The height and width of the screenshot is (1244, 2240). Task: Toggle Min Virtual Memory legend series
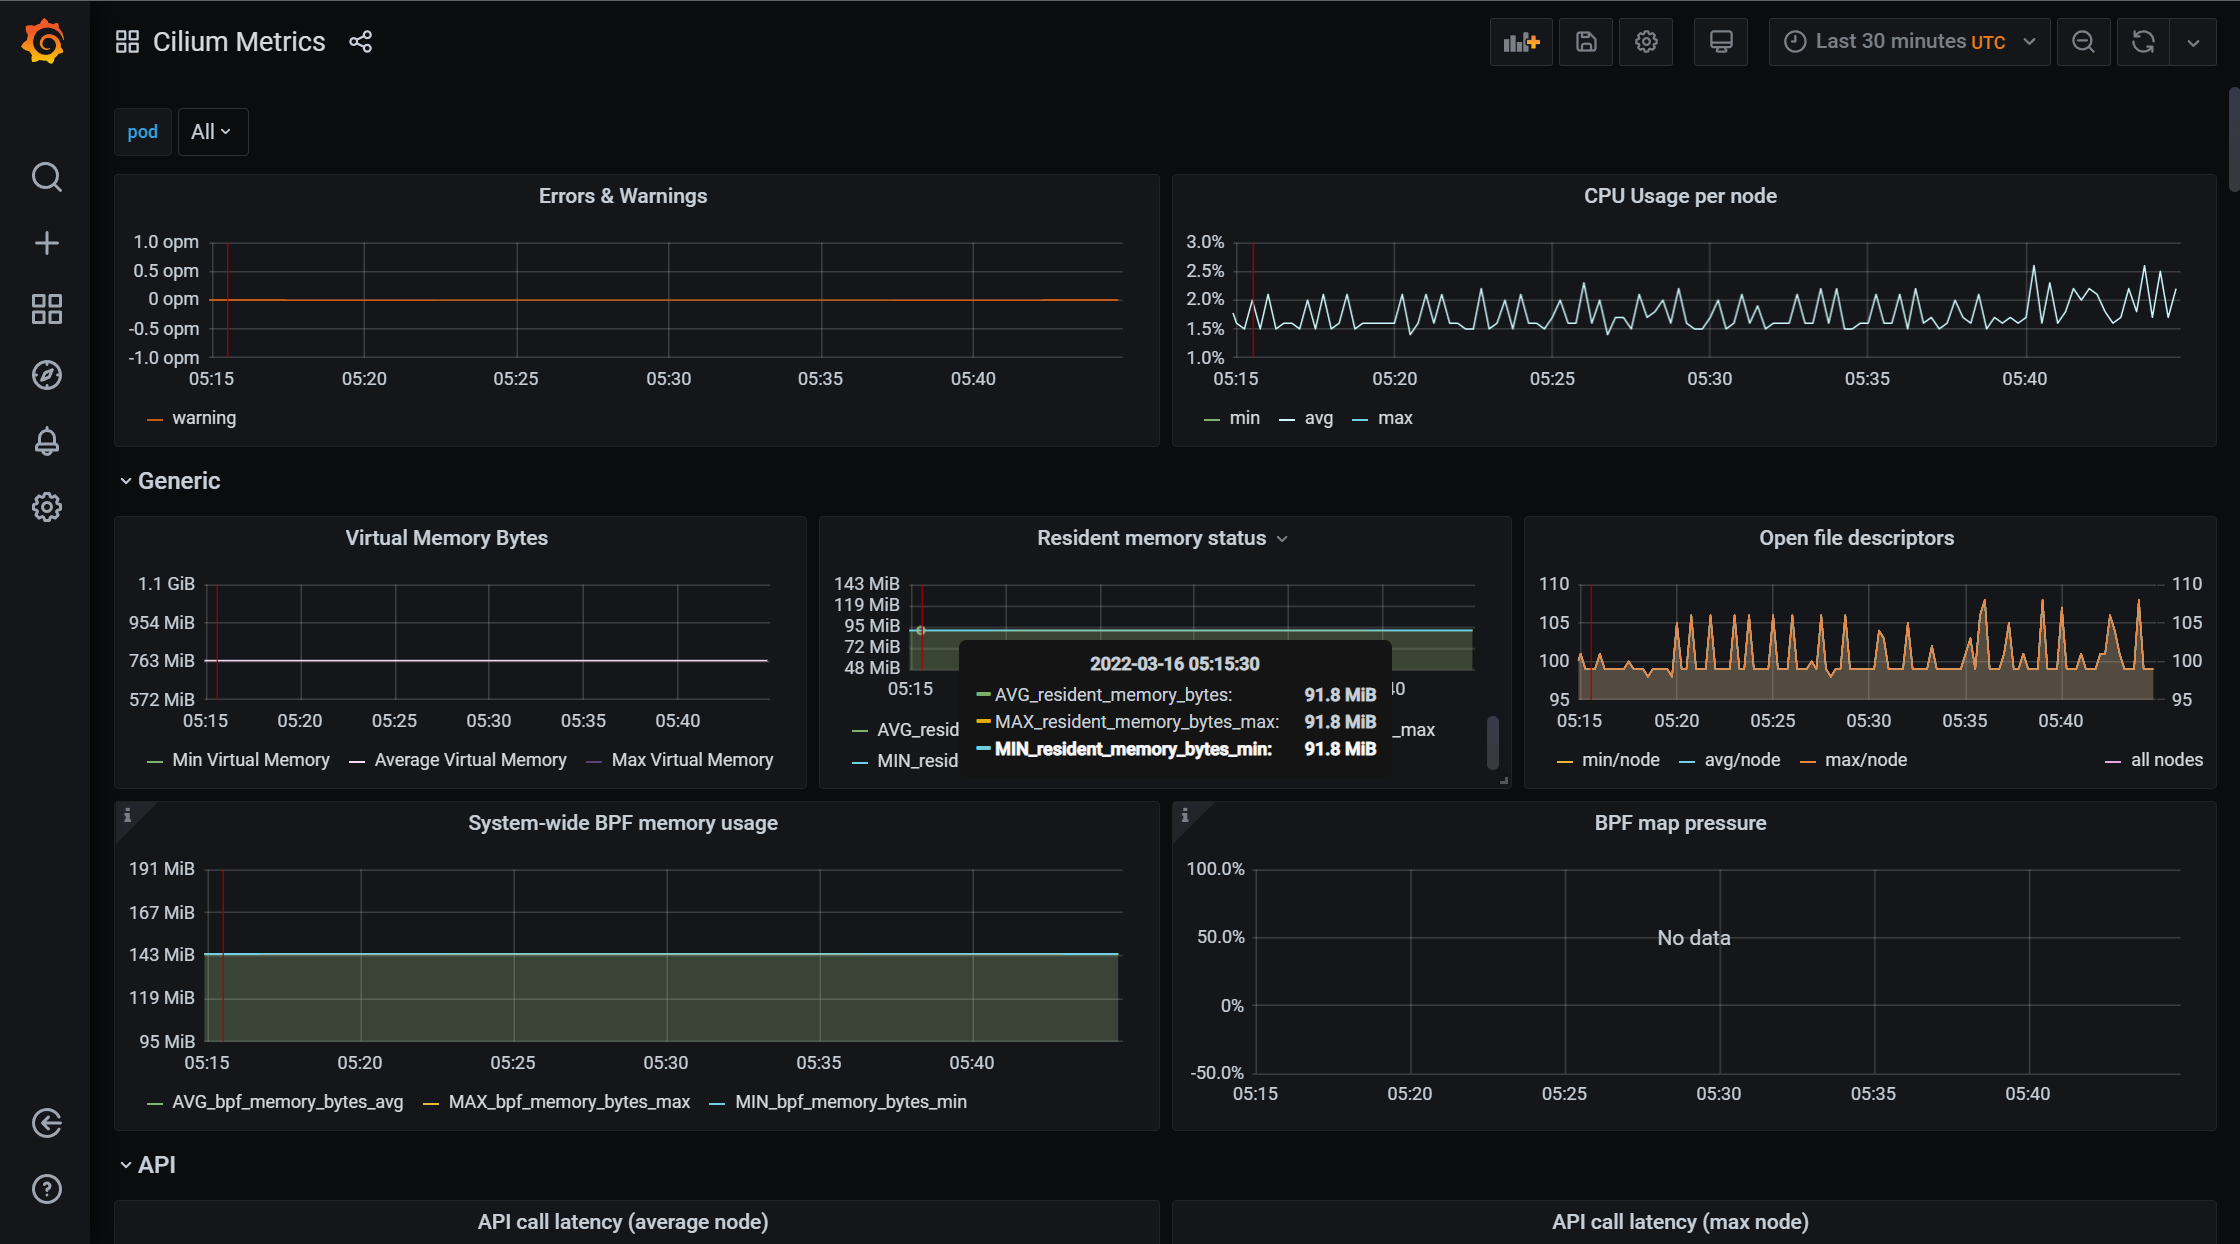(251, 760)
